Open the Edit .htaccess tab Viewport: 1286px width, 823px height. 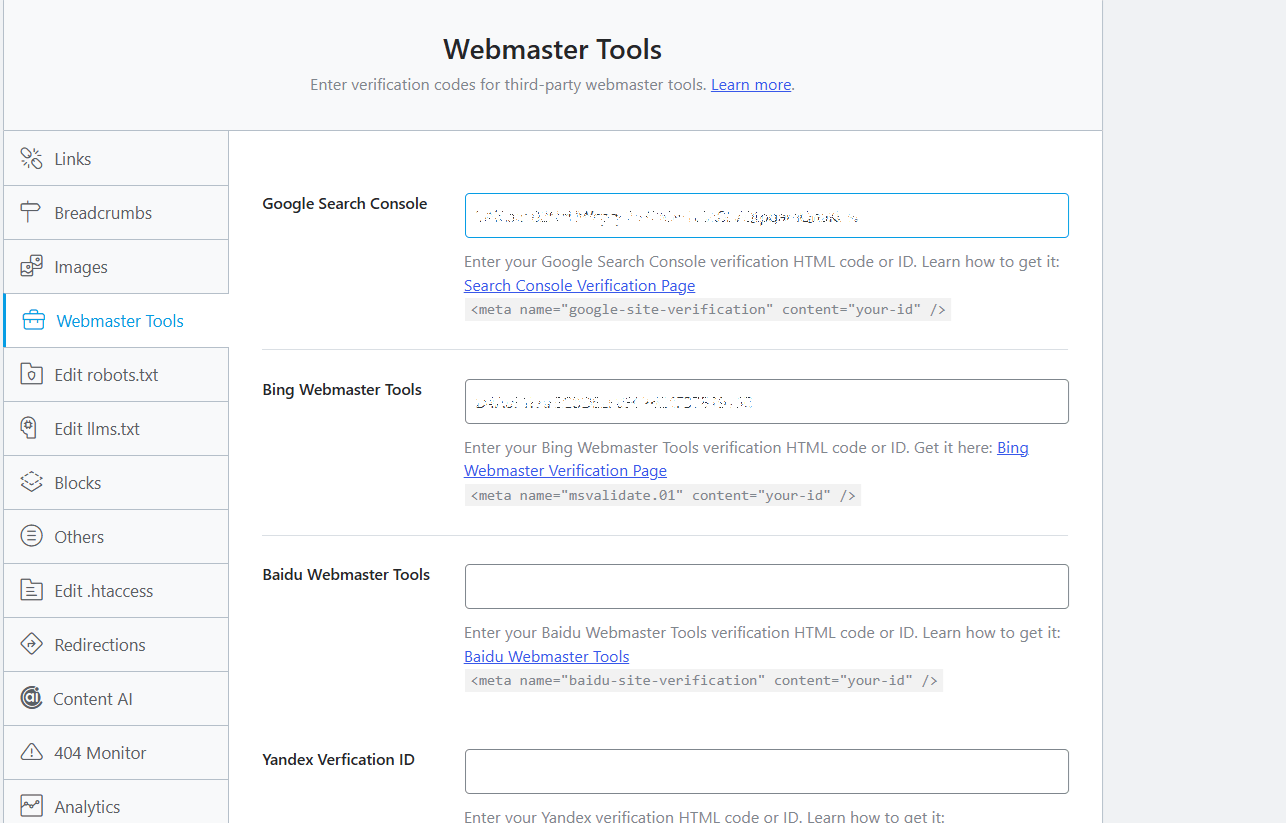pyautogui.click(x=116, y=590)
